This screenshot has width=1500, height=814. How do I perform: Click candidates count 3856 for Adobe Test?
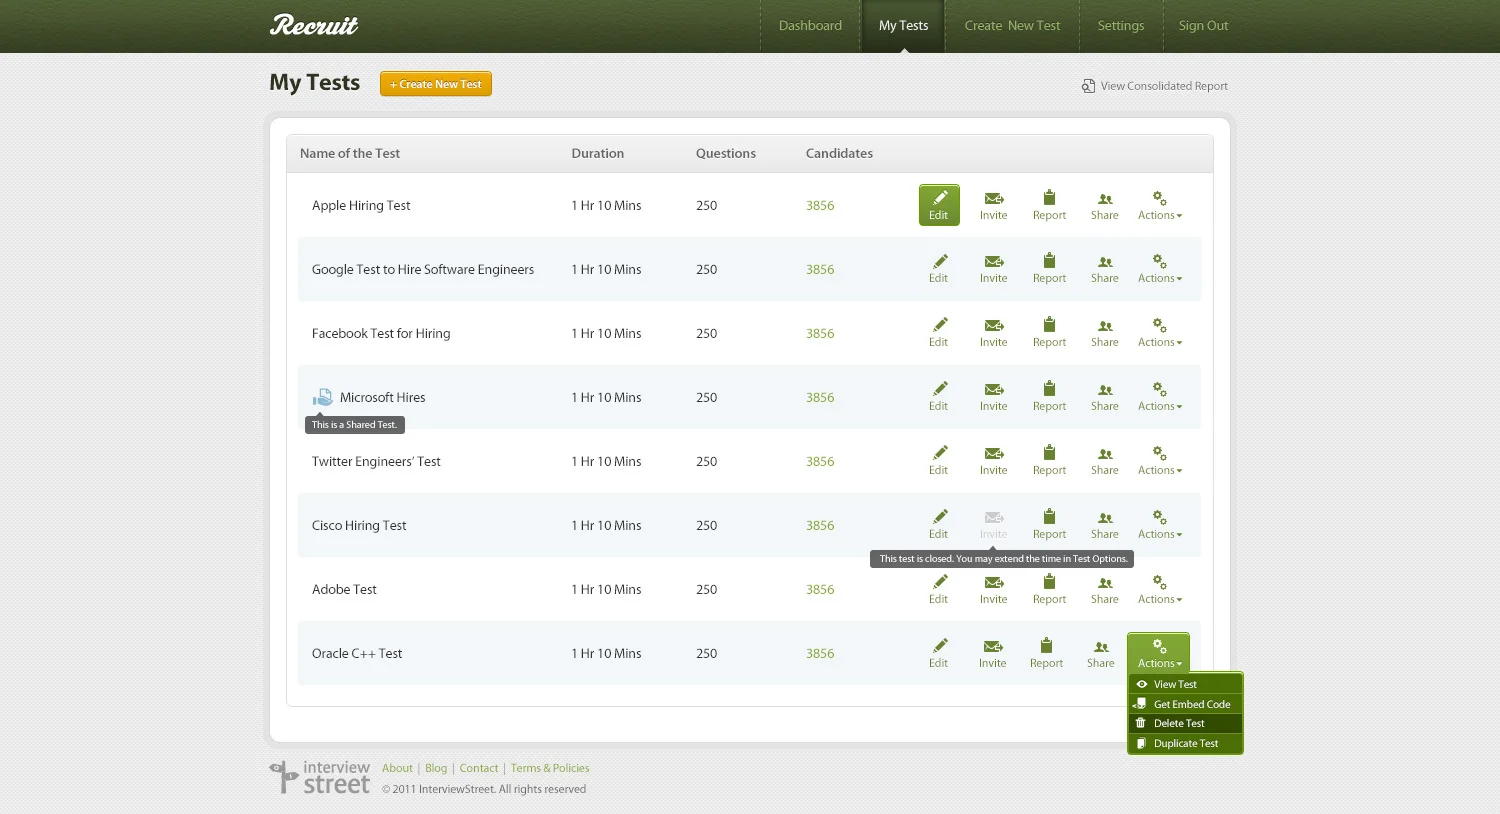point(820,590)
